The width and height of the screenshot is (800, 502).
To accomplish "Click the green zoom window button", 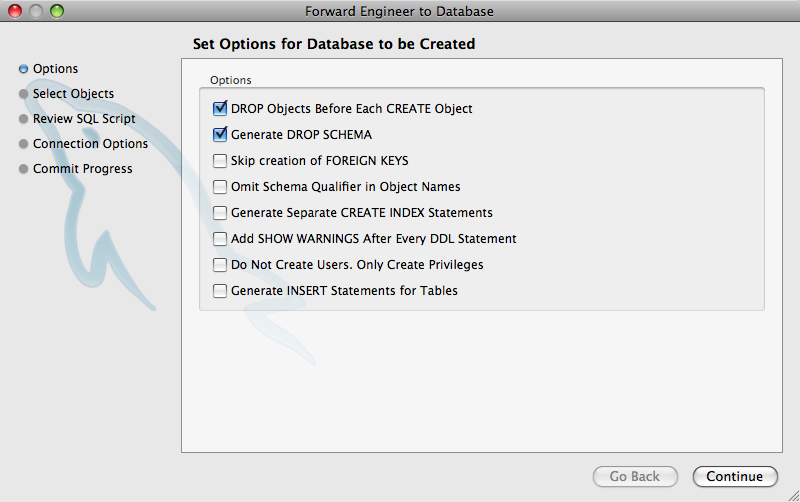I will tap(57, 11).
